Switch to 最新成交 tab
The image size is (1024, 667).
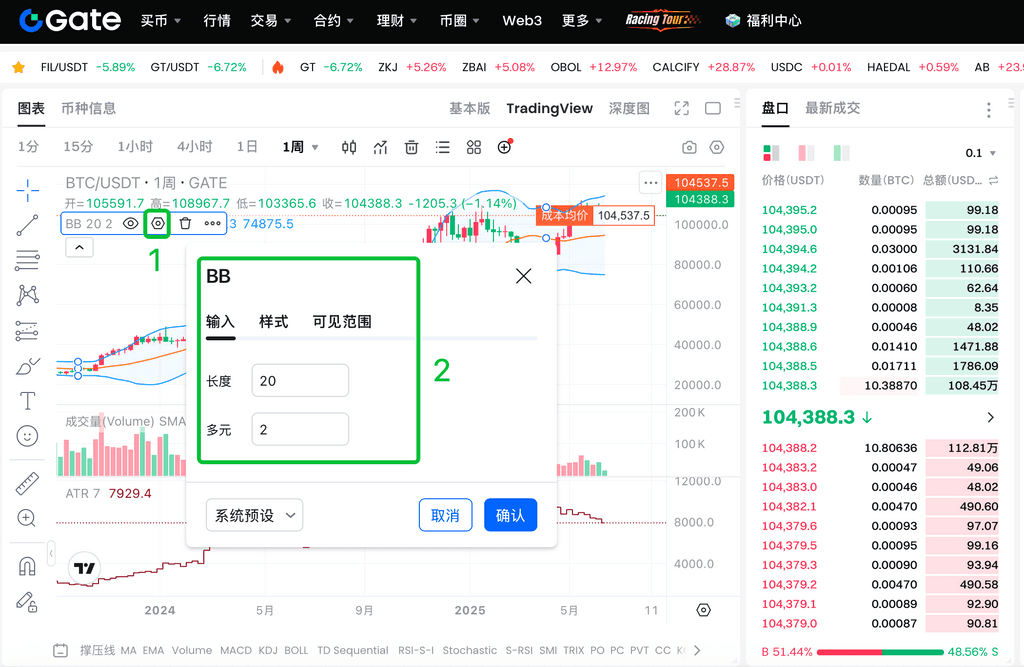point(832,108)
